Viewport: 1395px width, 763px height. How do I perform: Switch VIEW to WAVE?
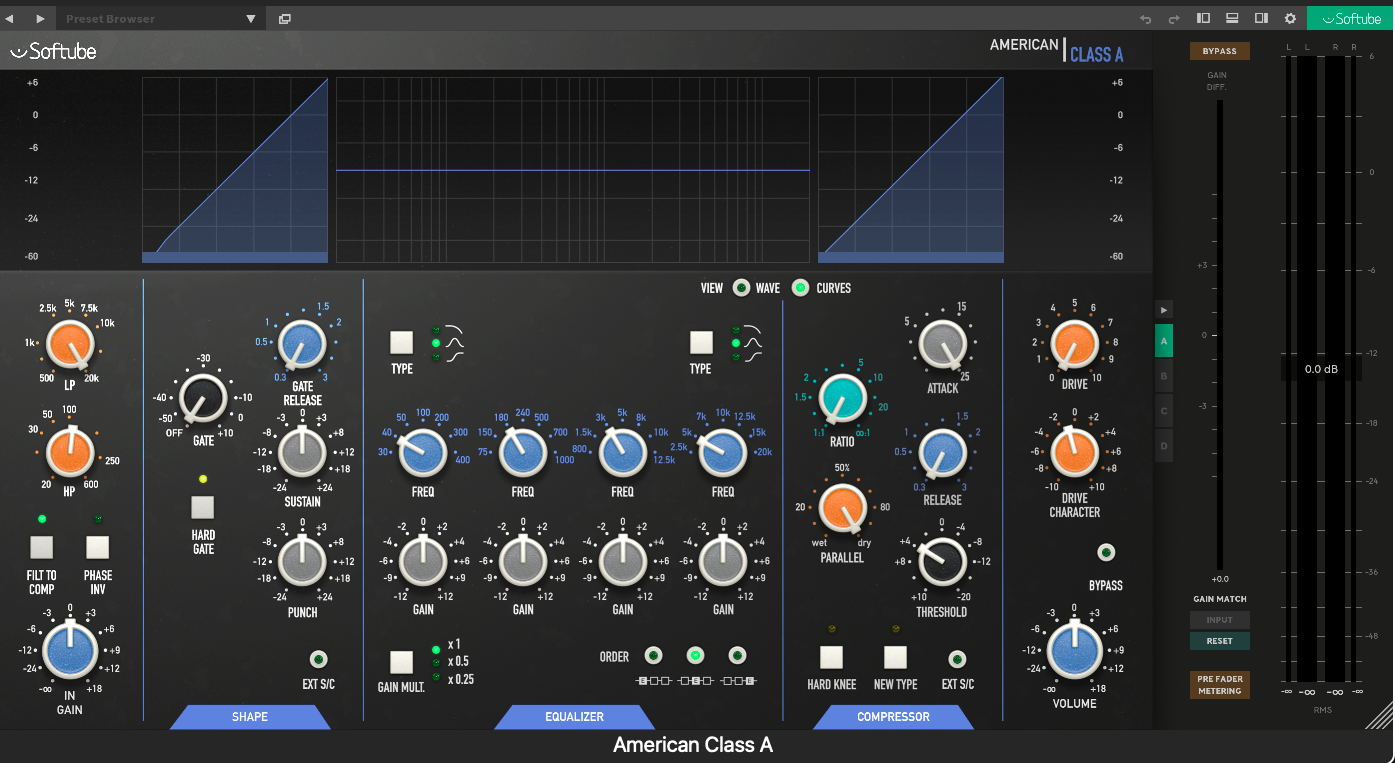coord(741,288)
